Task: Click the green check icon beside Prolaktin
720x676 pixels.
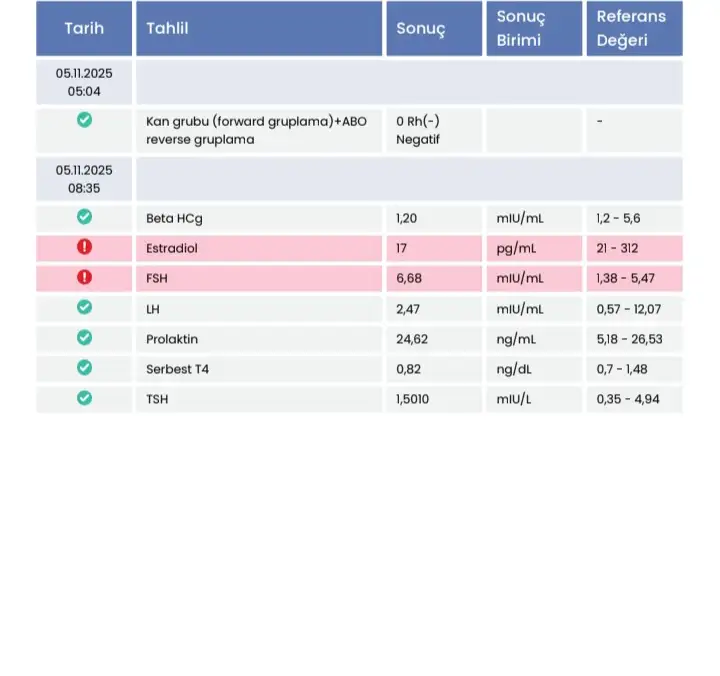Action: click(x=84, y=338)
